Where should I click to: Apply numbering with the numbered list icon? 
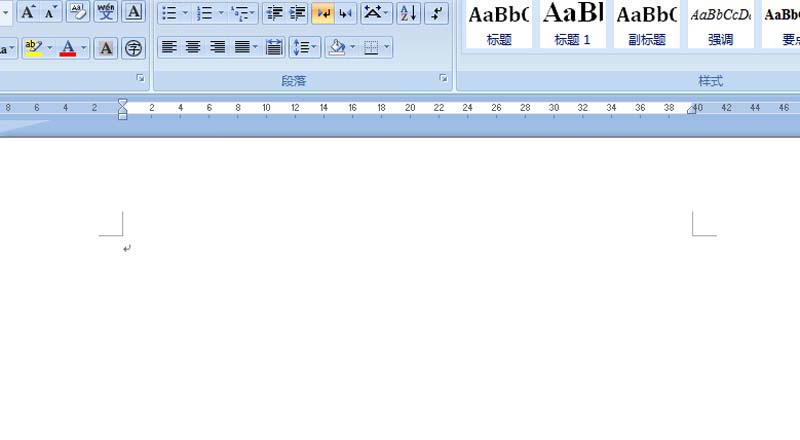205,13
